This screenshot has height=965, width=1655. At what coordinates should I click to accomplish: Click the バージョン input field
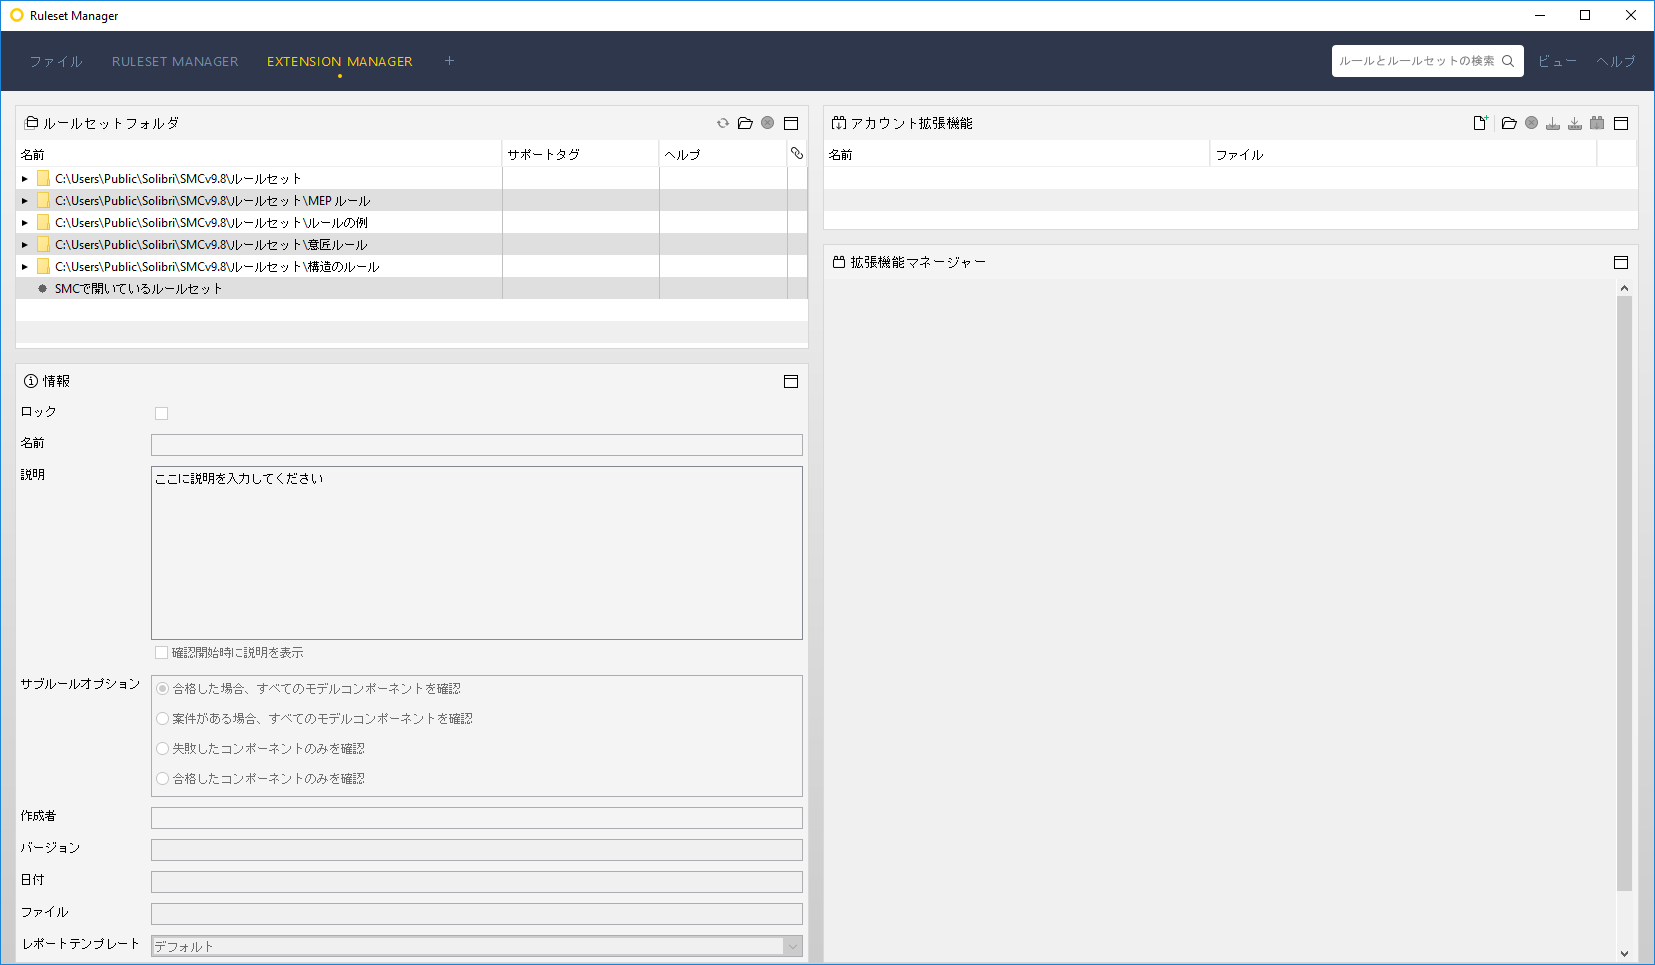coord(477,850)
